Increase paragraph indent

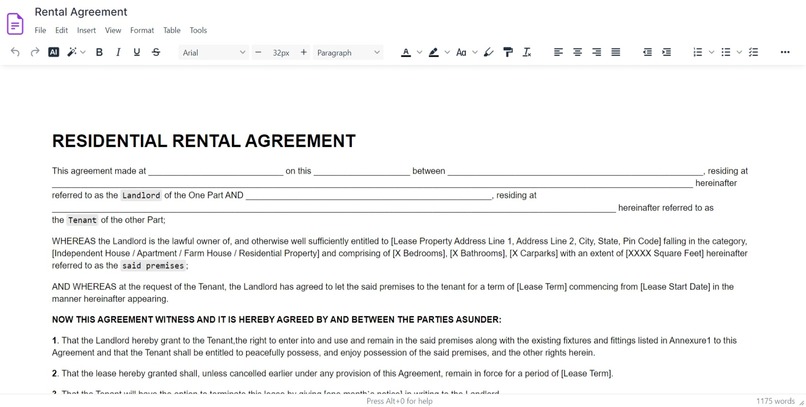(667, 52)
